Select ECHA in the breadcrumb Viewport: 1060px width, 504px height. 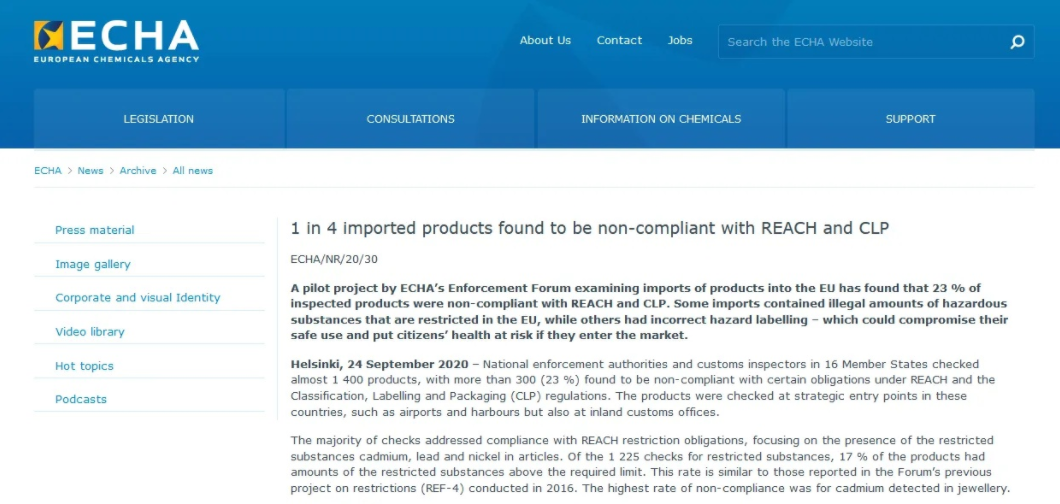[x=47, y=171]
